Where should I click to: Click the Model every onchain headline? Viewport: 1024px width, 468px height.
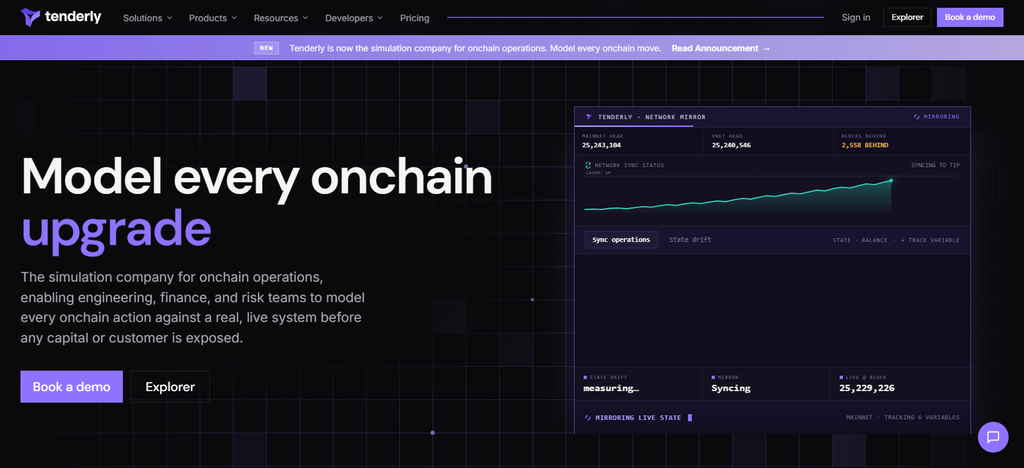point(256,177)
